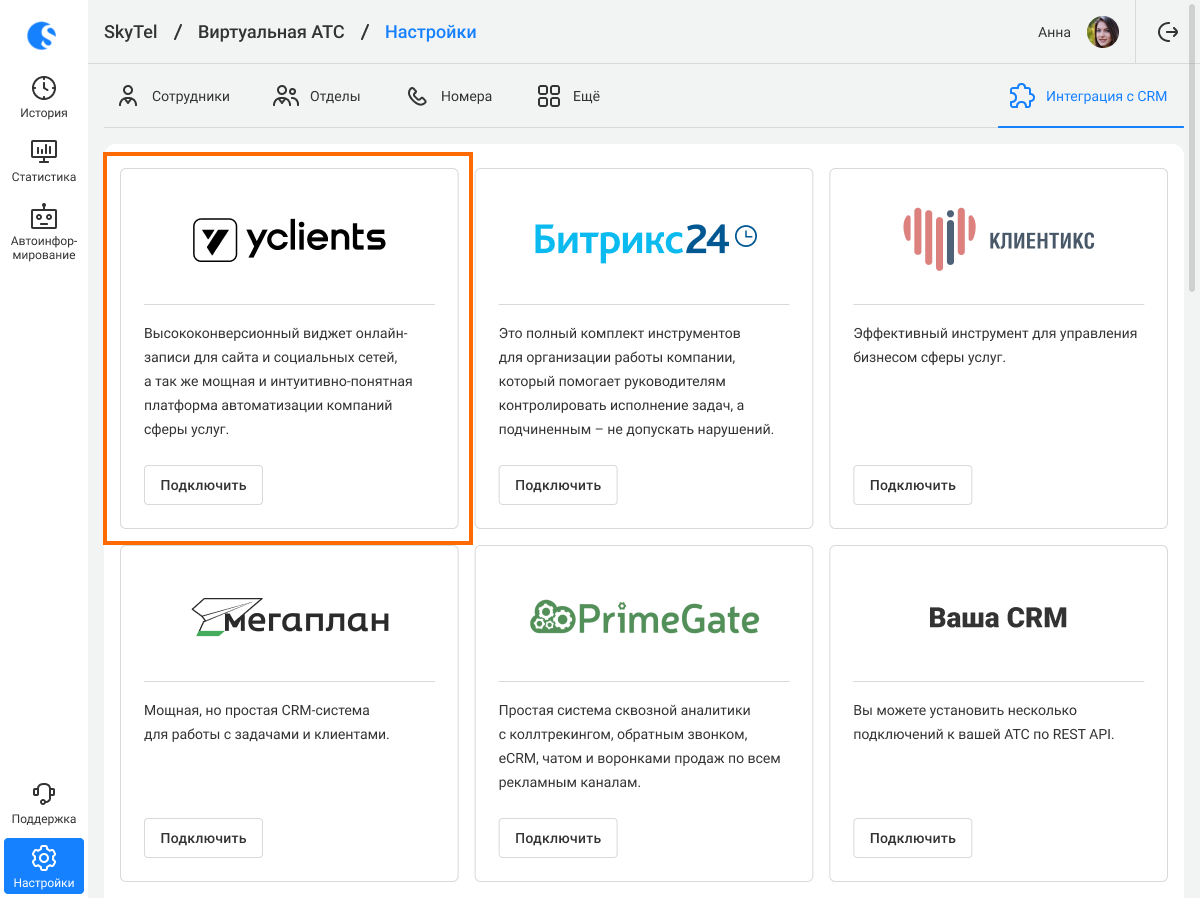Click Подключить for yclients
Image resolution: width=1200 pixels, height=898 pixels.
203,485
